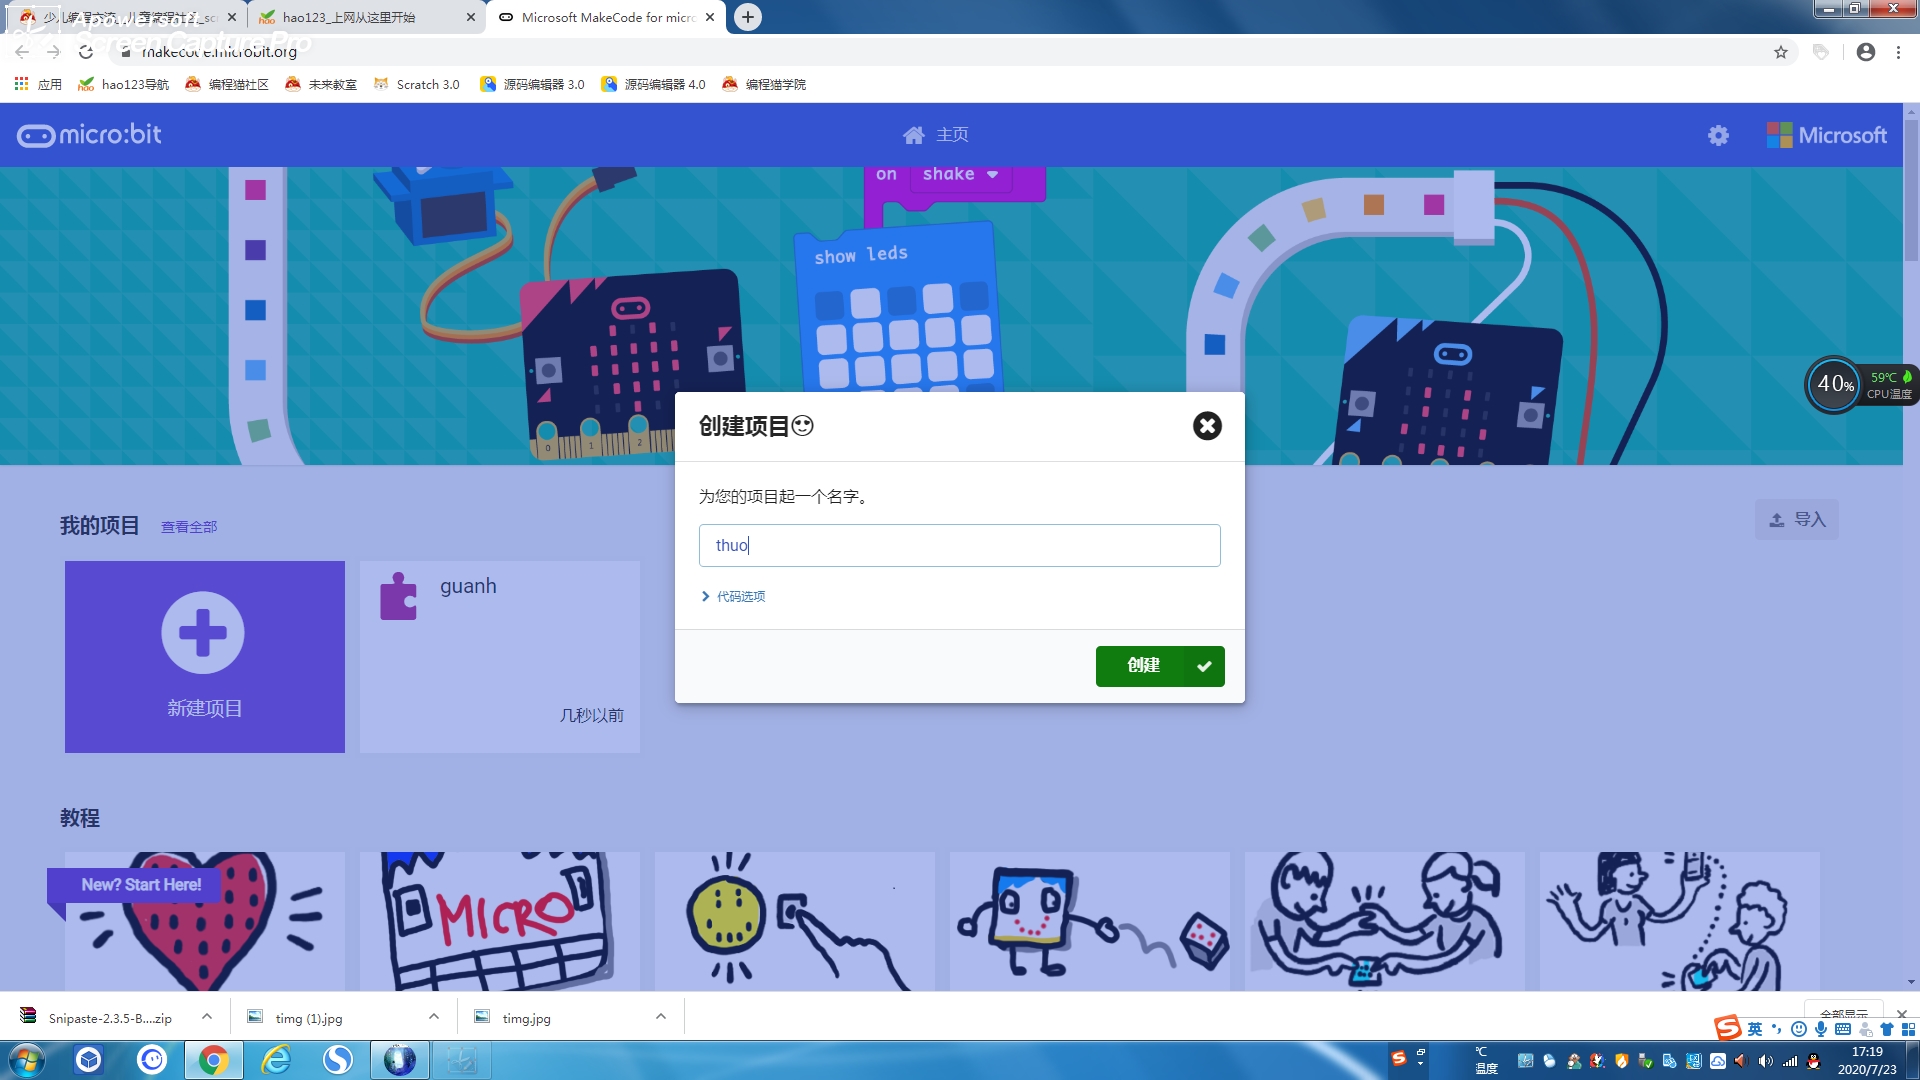Open the 查看全部 link beside 我的项目

pos(189,527)
